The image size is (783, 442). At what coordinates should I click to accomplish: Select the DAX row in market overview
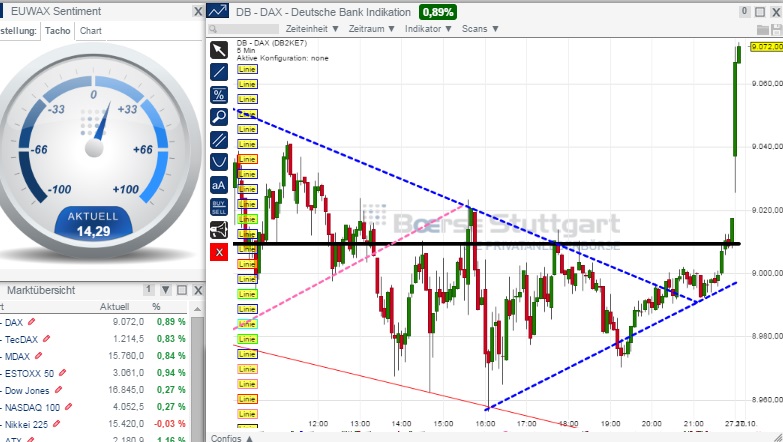coord(93,322)
